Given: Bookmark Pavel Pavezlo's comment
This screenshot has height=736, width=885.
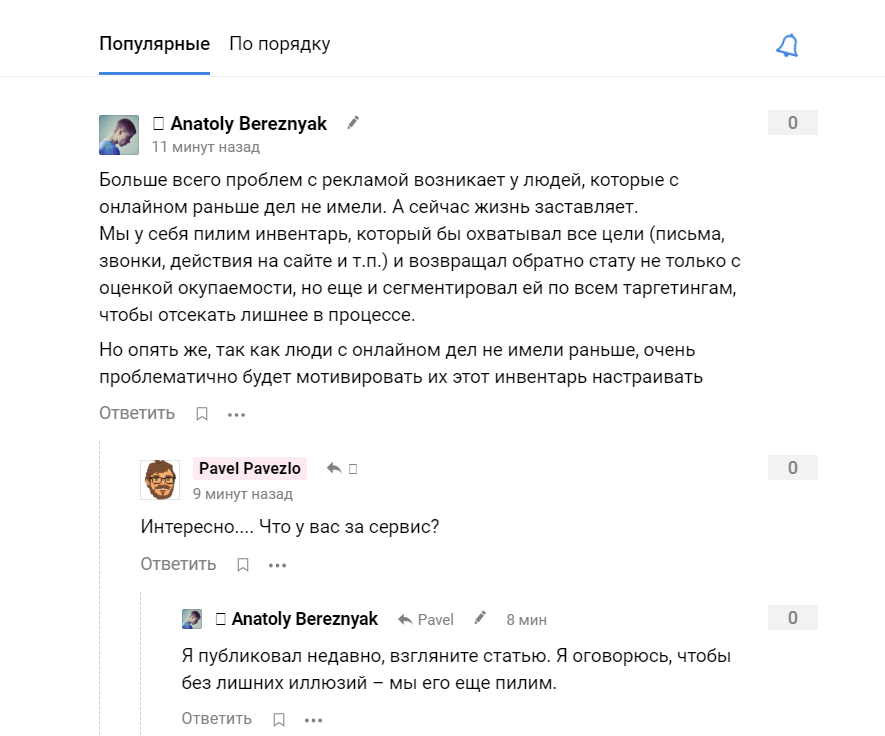Looking at the screenshot, I should click(242, 565).
